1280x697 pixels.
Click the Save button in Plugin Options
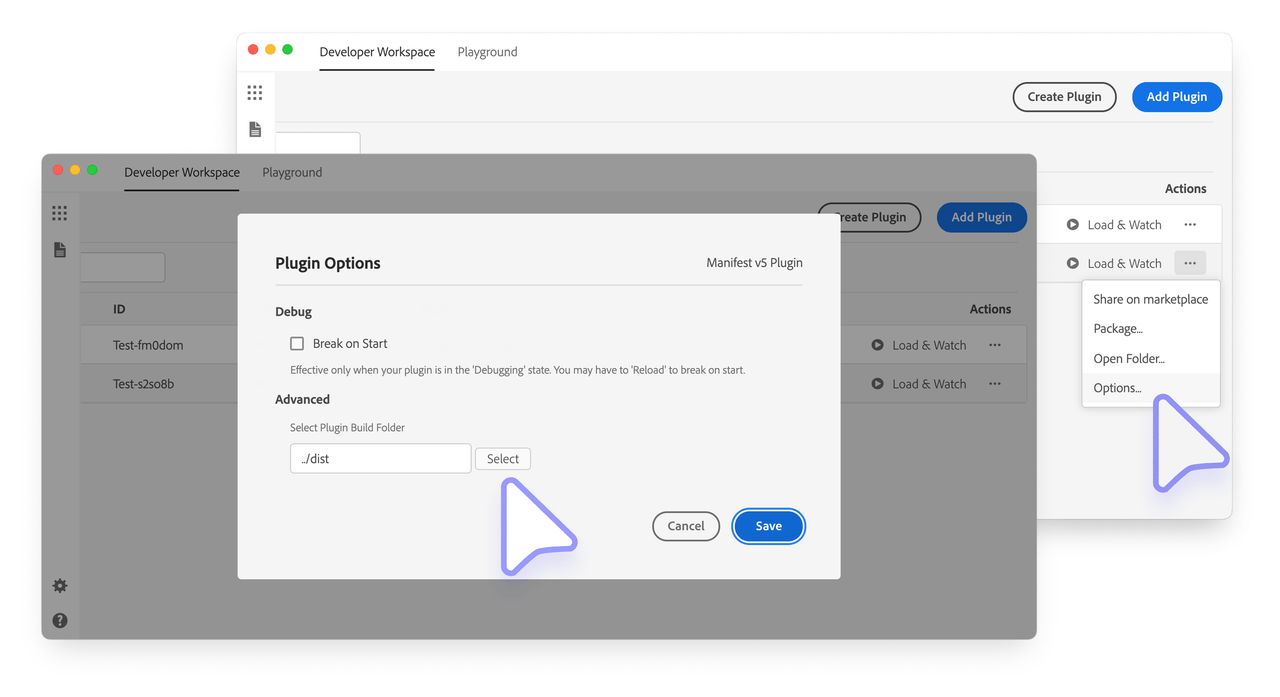click(768, 526)
